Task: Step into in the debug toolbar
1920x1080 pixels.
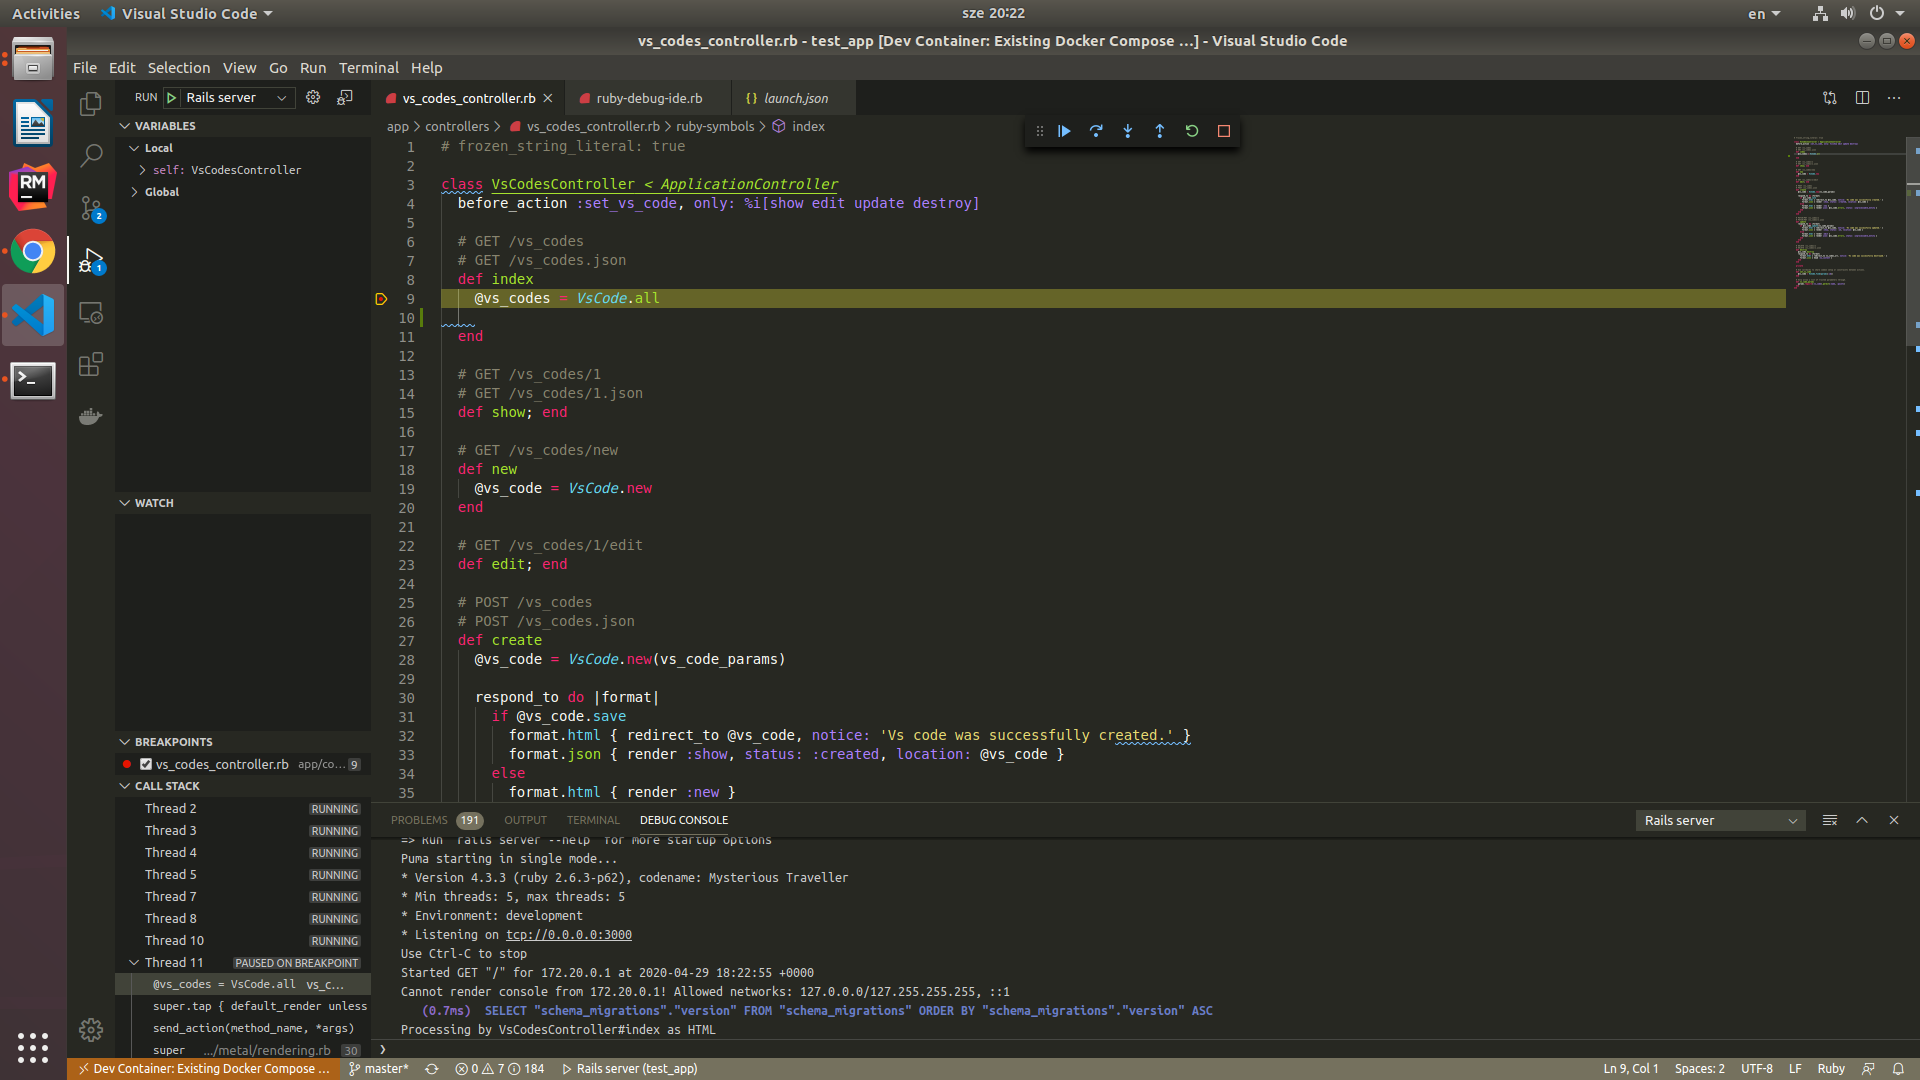Action: click(x=1128, y=131)
